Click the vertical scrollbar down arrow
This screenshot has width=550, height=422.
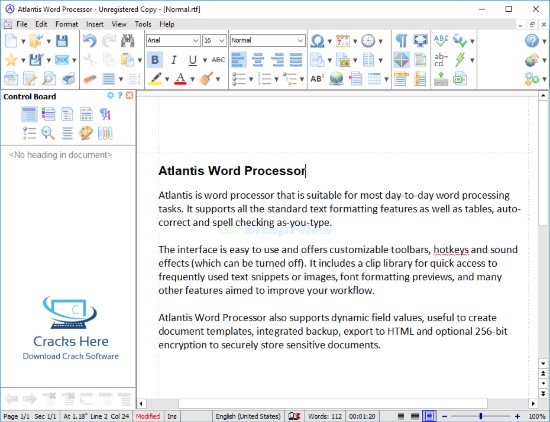coord(543,363)
